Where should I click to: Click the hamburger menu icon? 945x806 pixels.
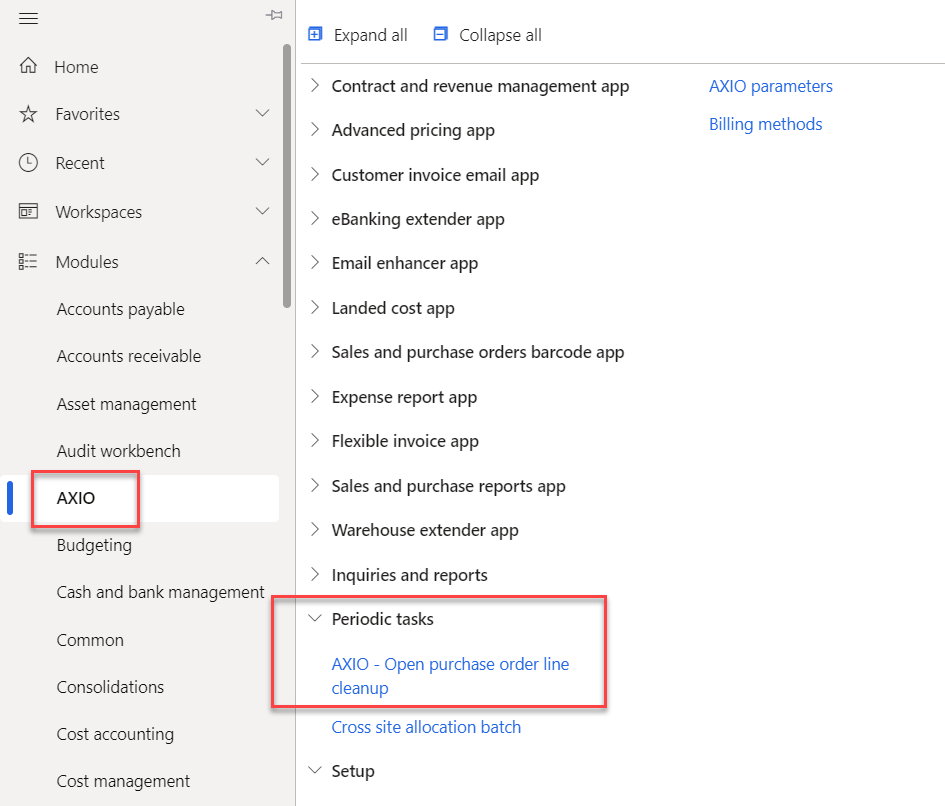pos(28,18)
